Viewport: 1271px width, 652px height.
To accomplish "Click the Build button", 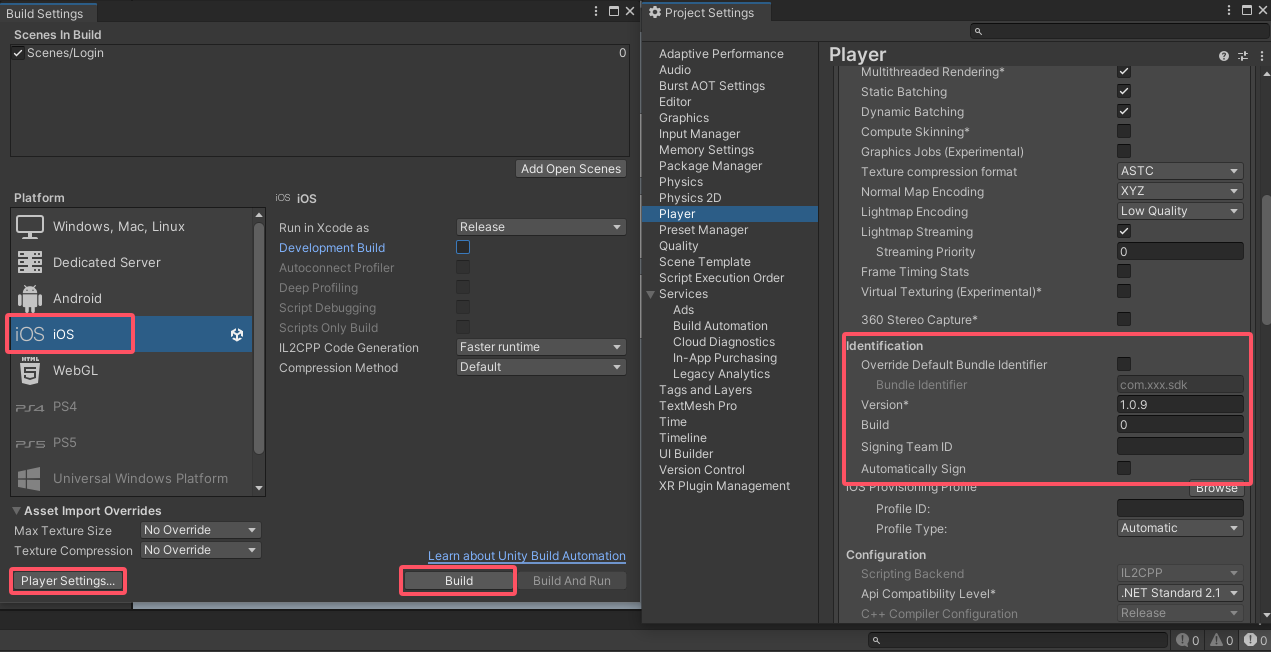I will coord(457,580).
